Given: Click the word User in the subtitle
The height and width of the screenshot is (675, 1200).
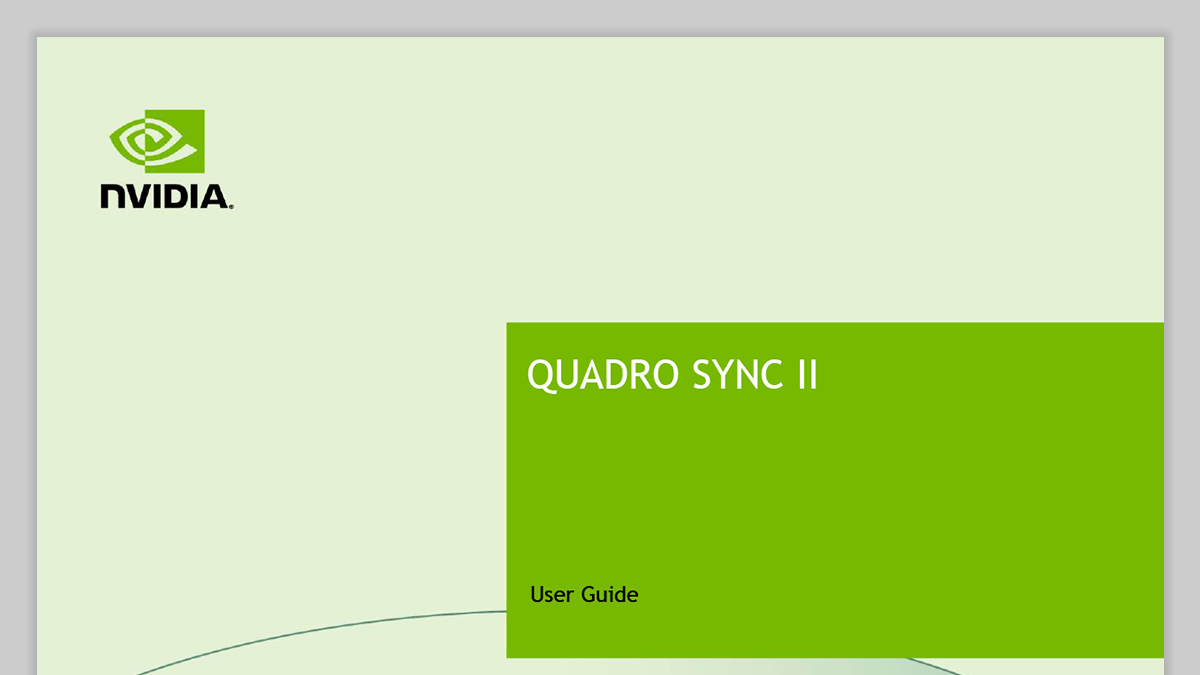Looking at the screenshot, I should (x=551, y=595).
